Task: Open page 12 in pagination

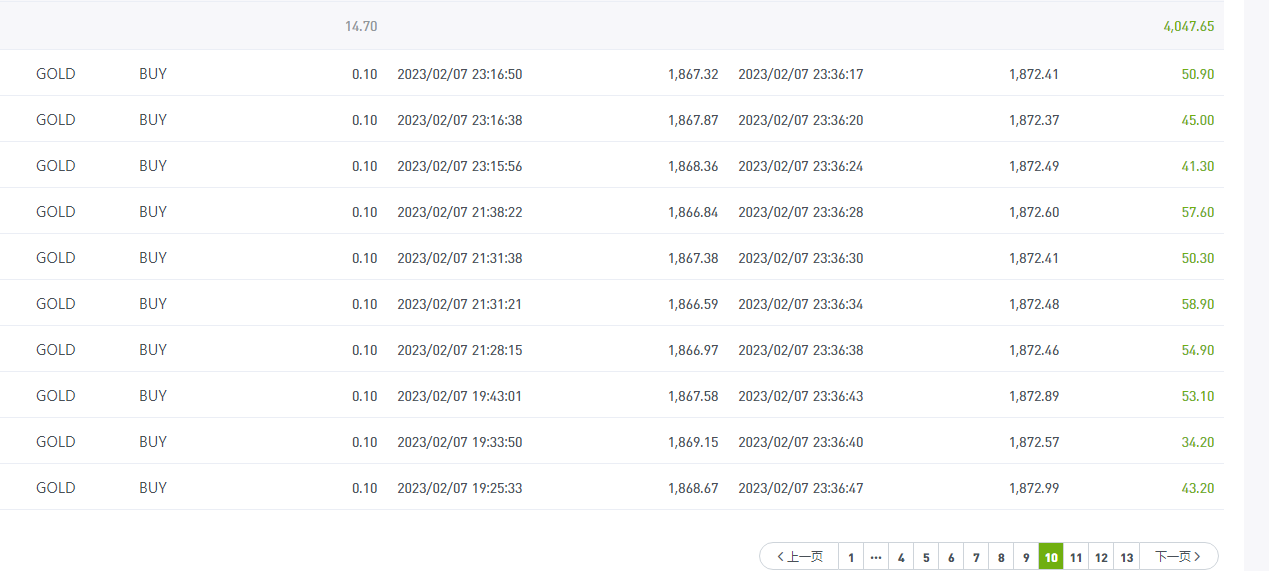Action: click(1101, 557)
